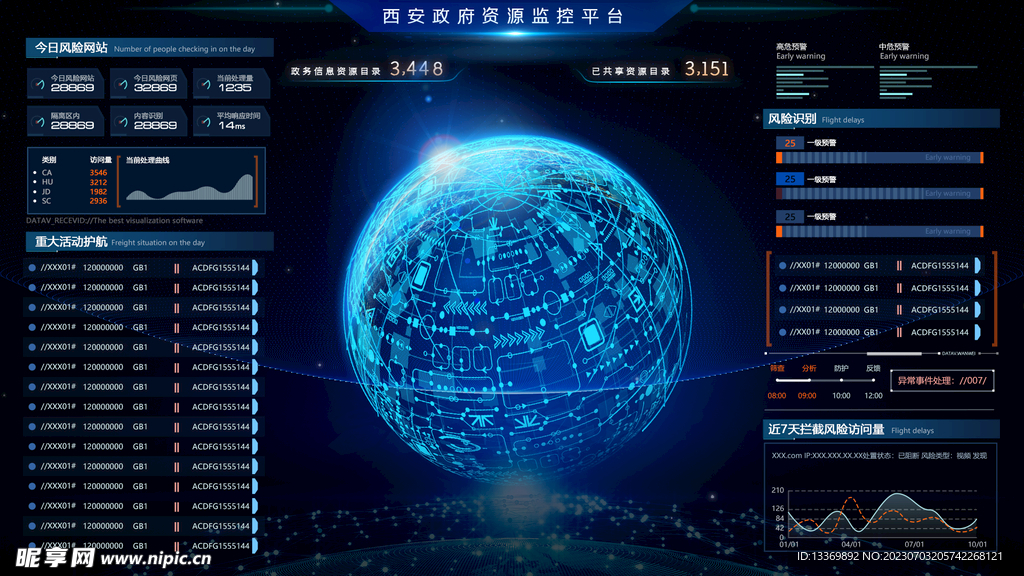The height and width of the screenshot is (576, 1024).
Task: Click the 210 y-axis label
Action: pyautogui.click(x=777, y=490)
